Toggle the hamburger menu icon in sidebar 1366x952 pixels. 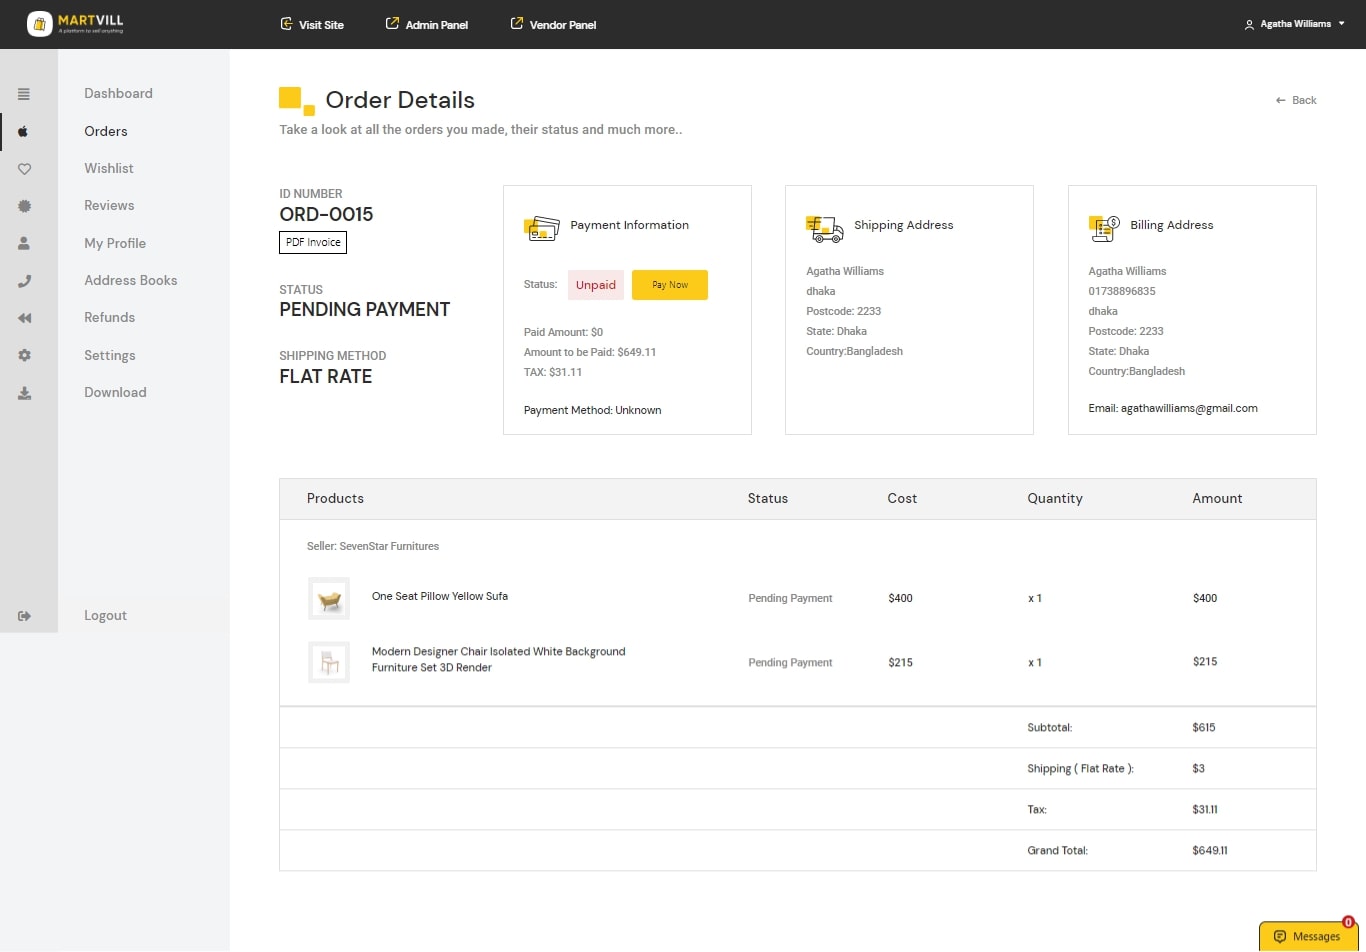click(x=24, y=94)
